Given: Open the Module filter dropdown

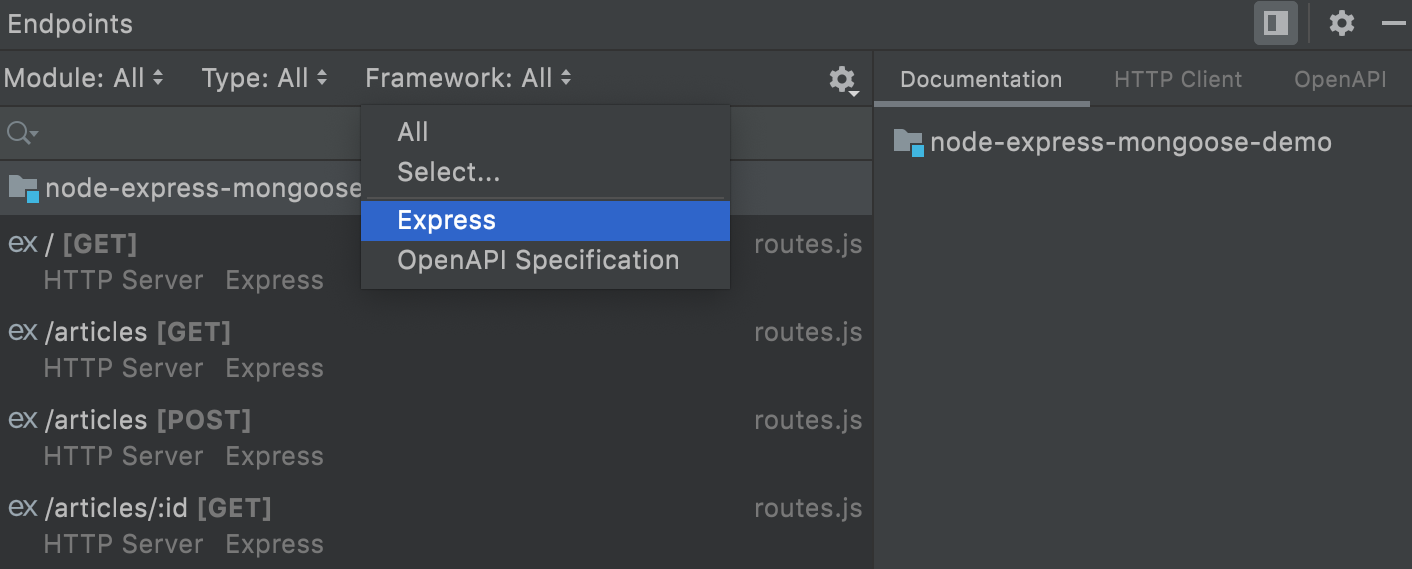Looking at the screenshot, I should pos(84,78).
